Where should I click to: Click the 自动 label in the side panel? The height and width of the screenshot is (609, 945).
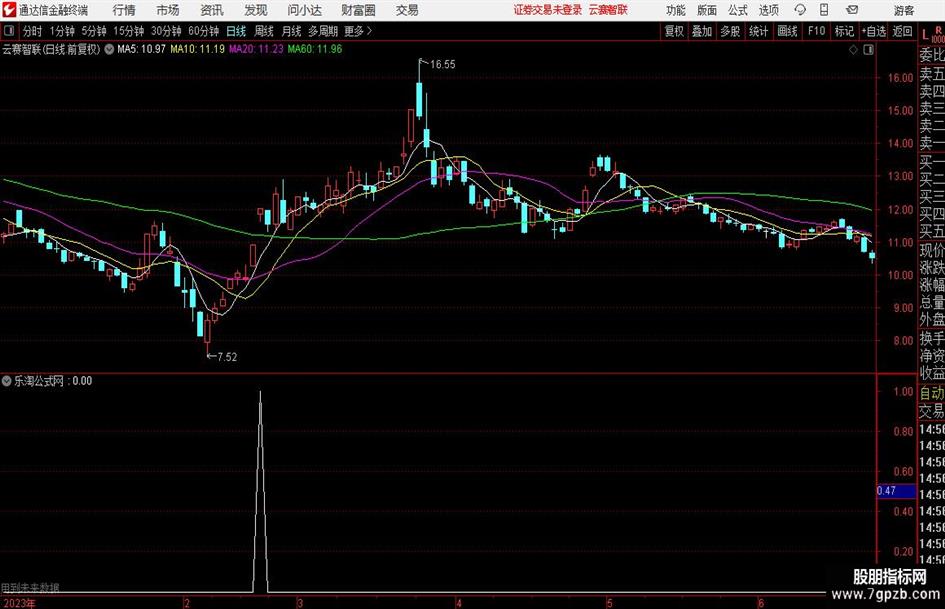(932, 393)
